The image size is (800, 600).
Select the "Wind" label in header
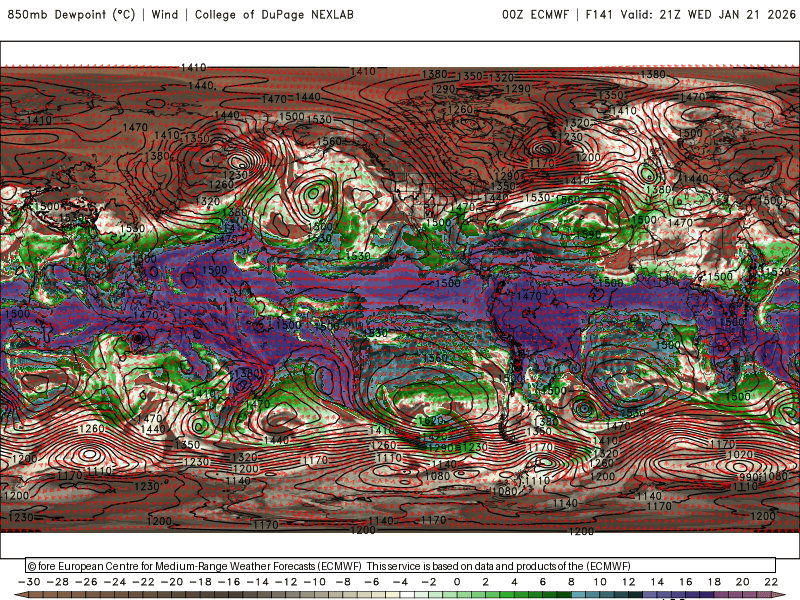165,14
